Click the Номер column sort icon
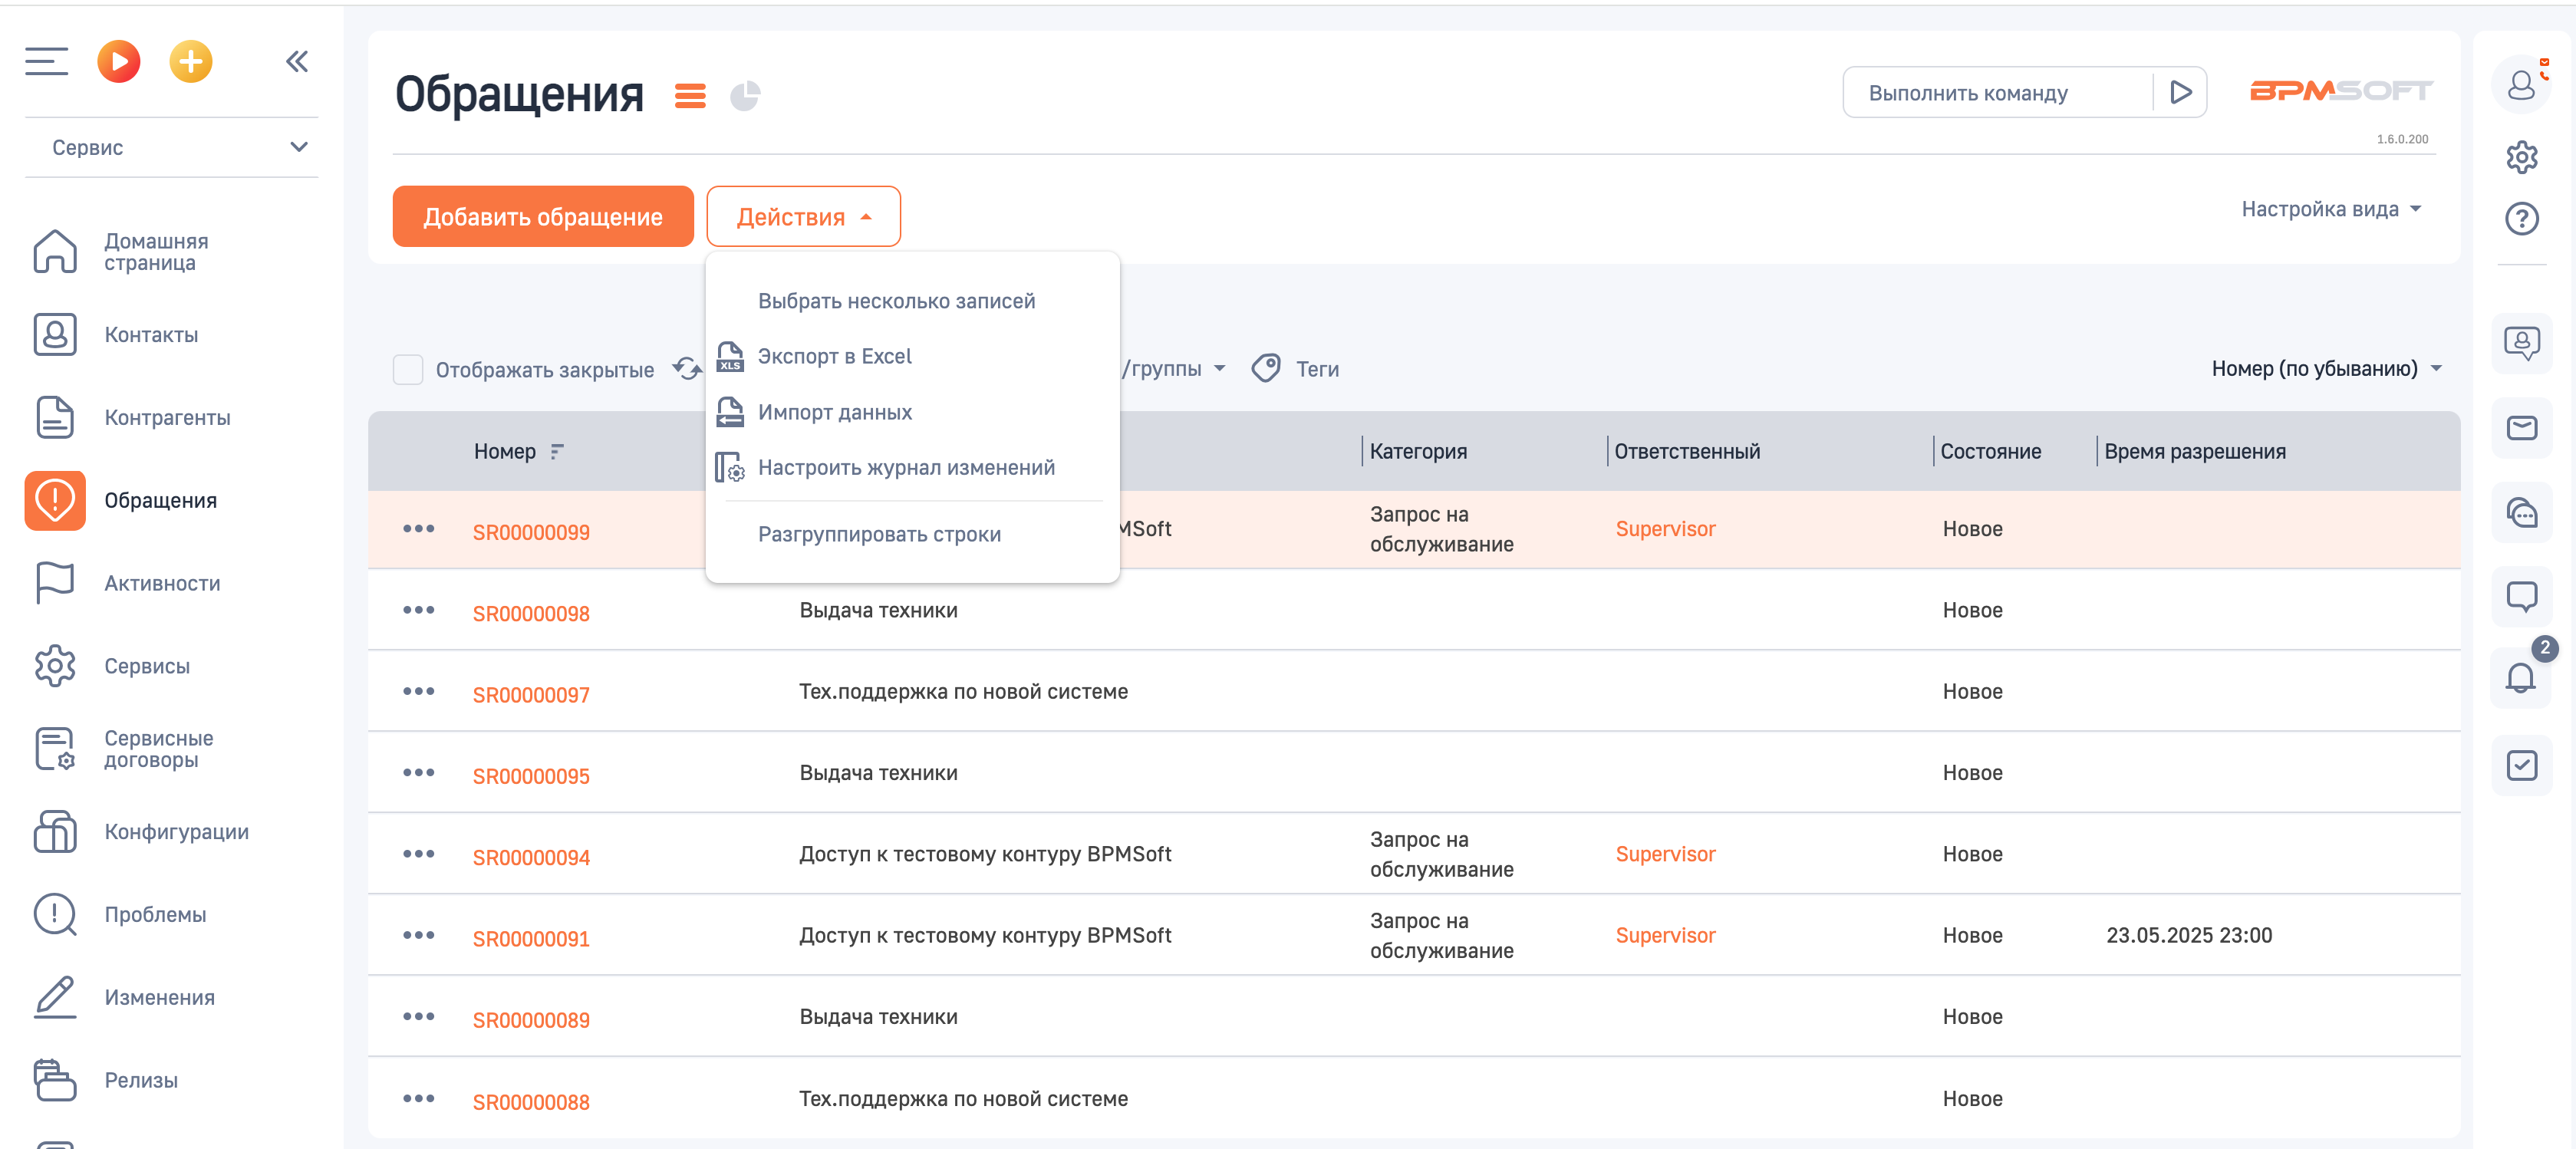This screenshot has height=1149, width=2576. tap(557, 452)
